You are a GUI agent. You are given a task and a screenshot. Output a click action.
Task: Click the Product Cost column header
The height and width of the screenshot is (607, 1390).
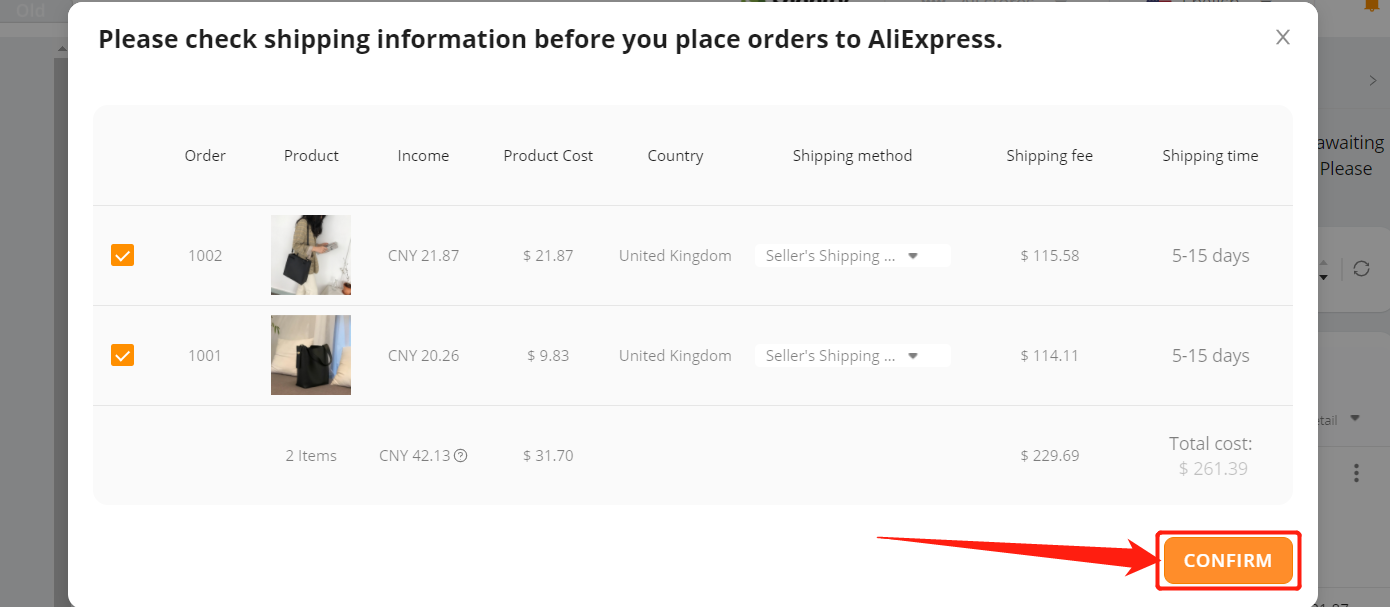(x=548, y=155)
